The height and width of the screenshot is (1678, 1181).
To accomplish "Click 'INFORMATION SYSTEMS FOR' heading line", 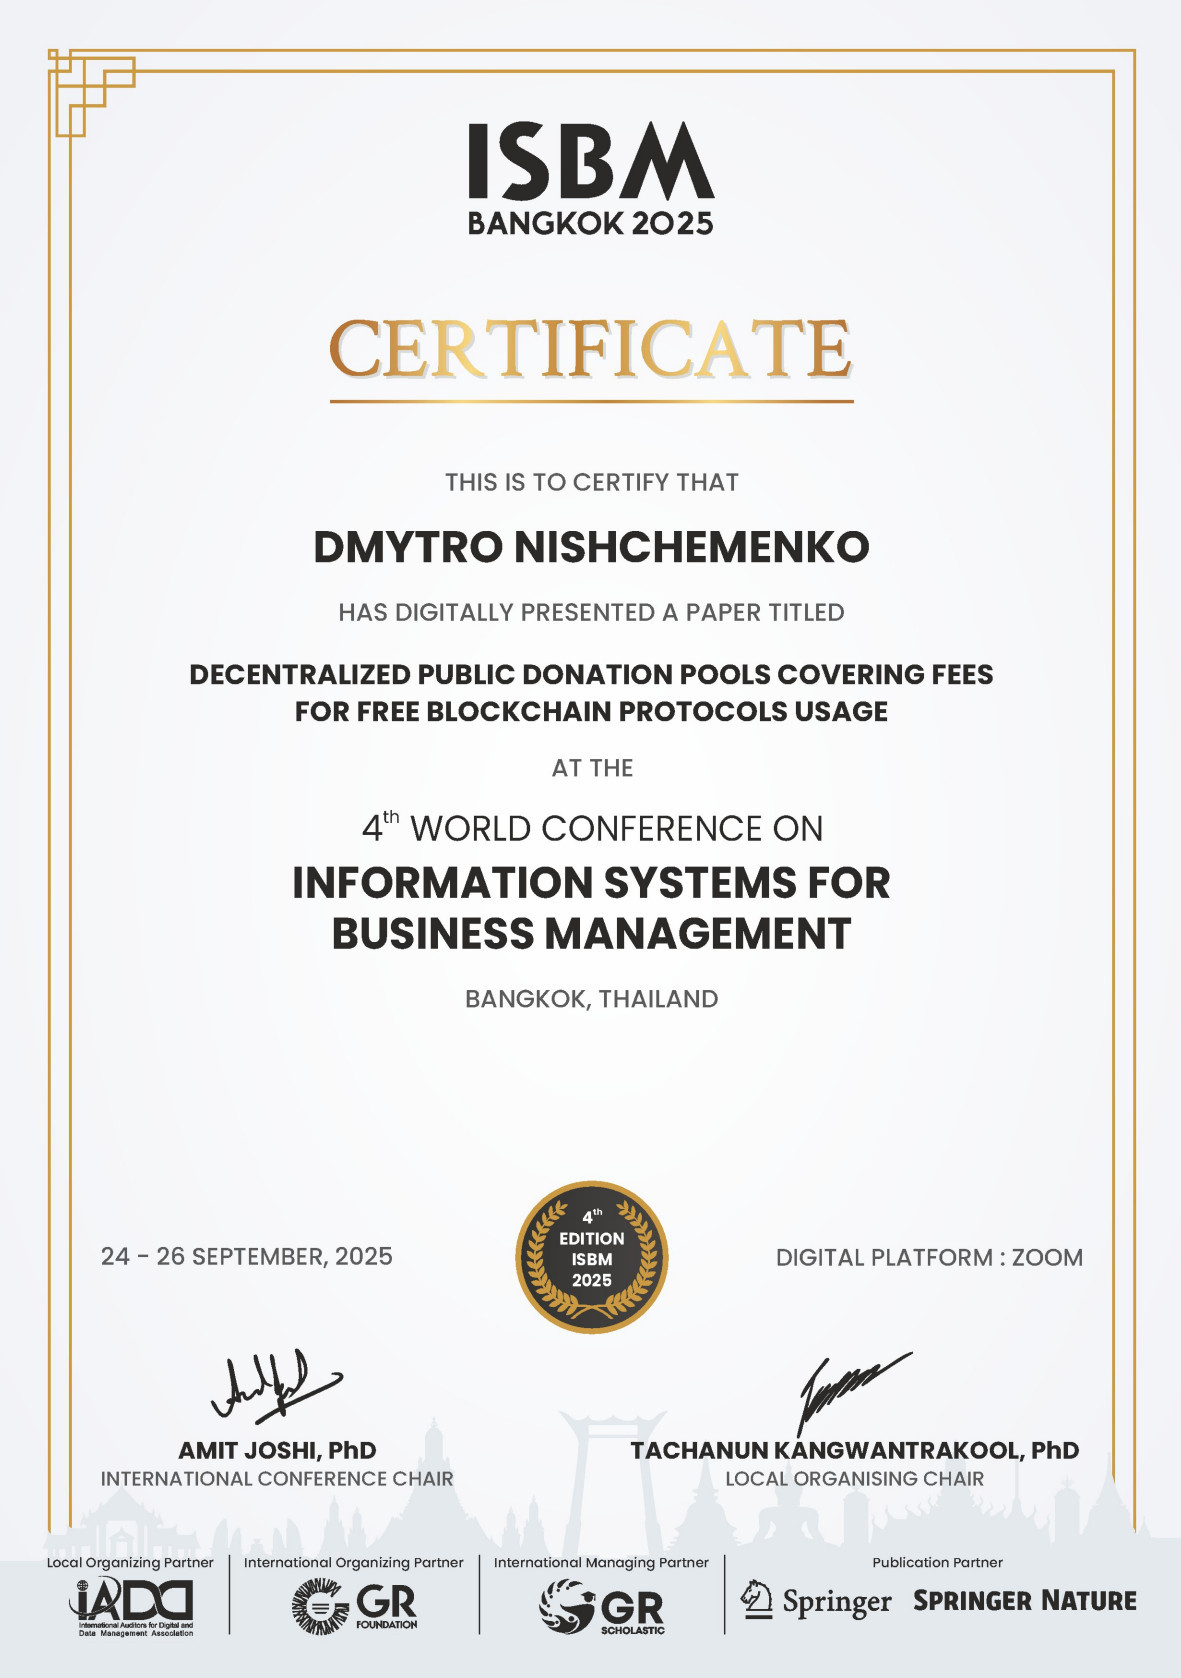I will click(591, 883).
